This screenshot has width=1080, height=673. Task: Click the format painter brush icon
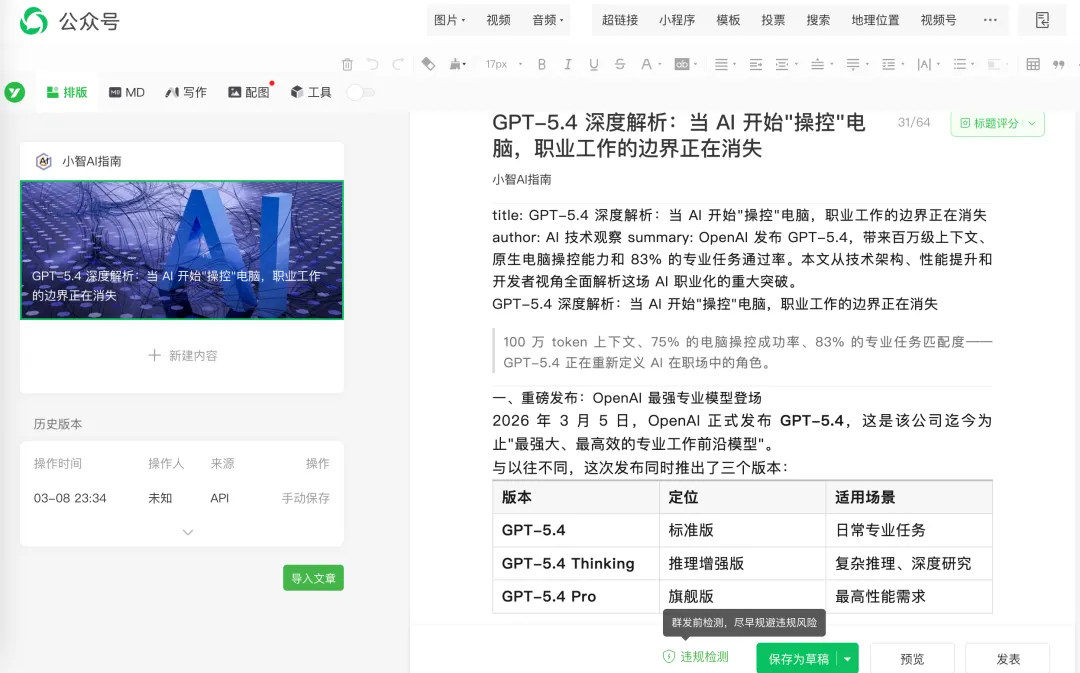pos(455,64)
